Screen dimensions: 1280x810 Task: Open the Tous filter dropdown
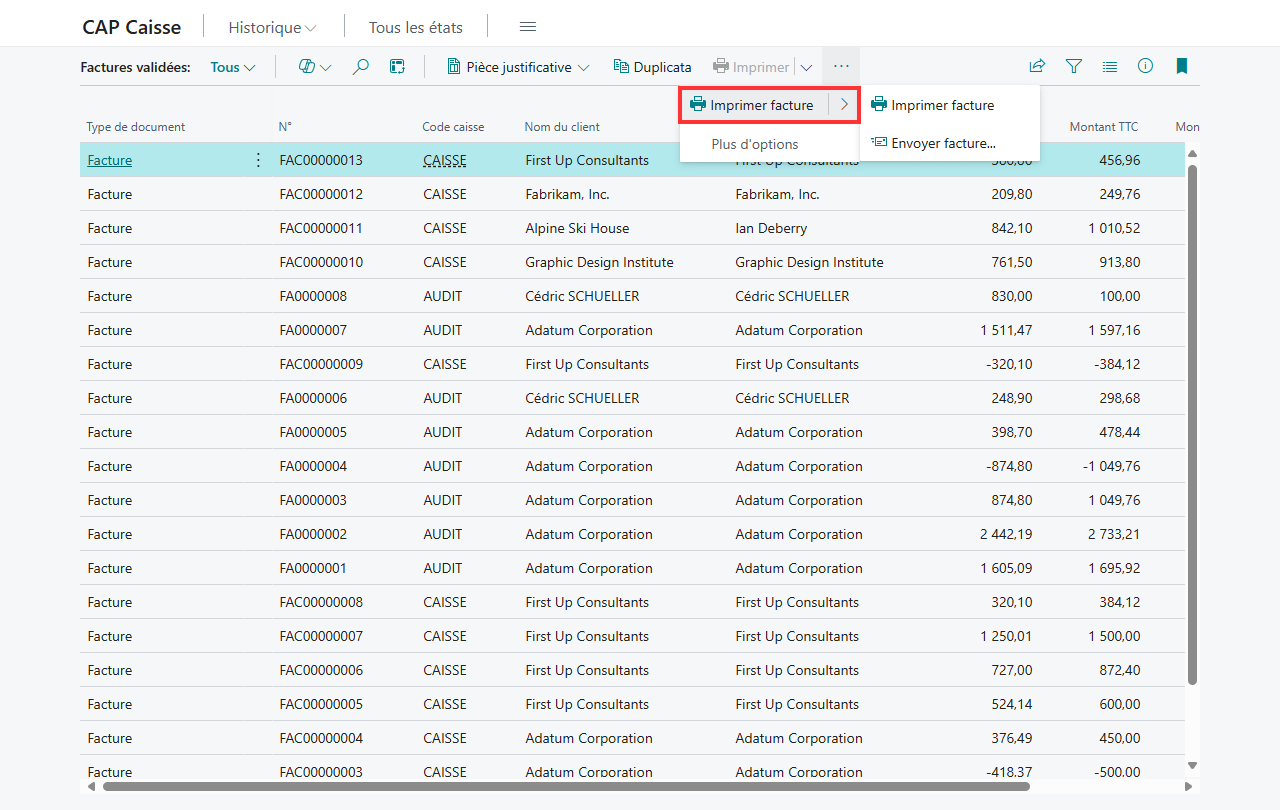(233, 68)
